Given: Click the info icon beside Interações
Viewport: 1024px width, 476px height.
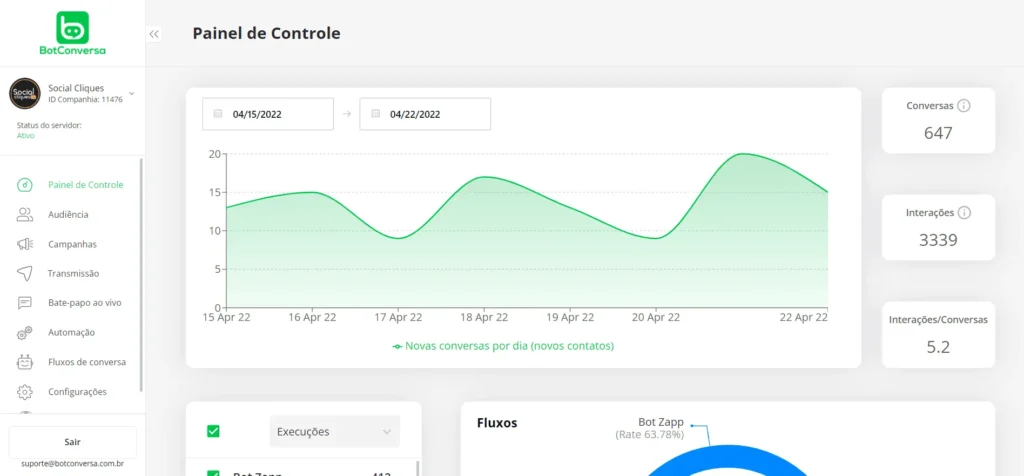Looking at the screenshot, I should [x=964, y=213].
